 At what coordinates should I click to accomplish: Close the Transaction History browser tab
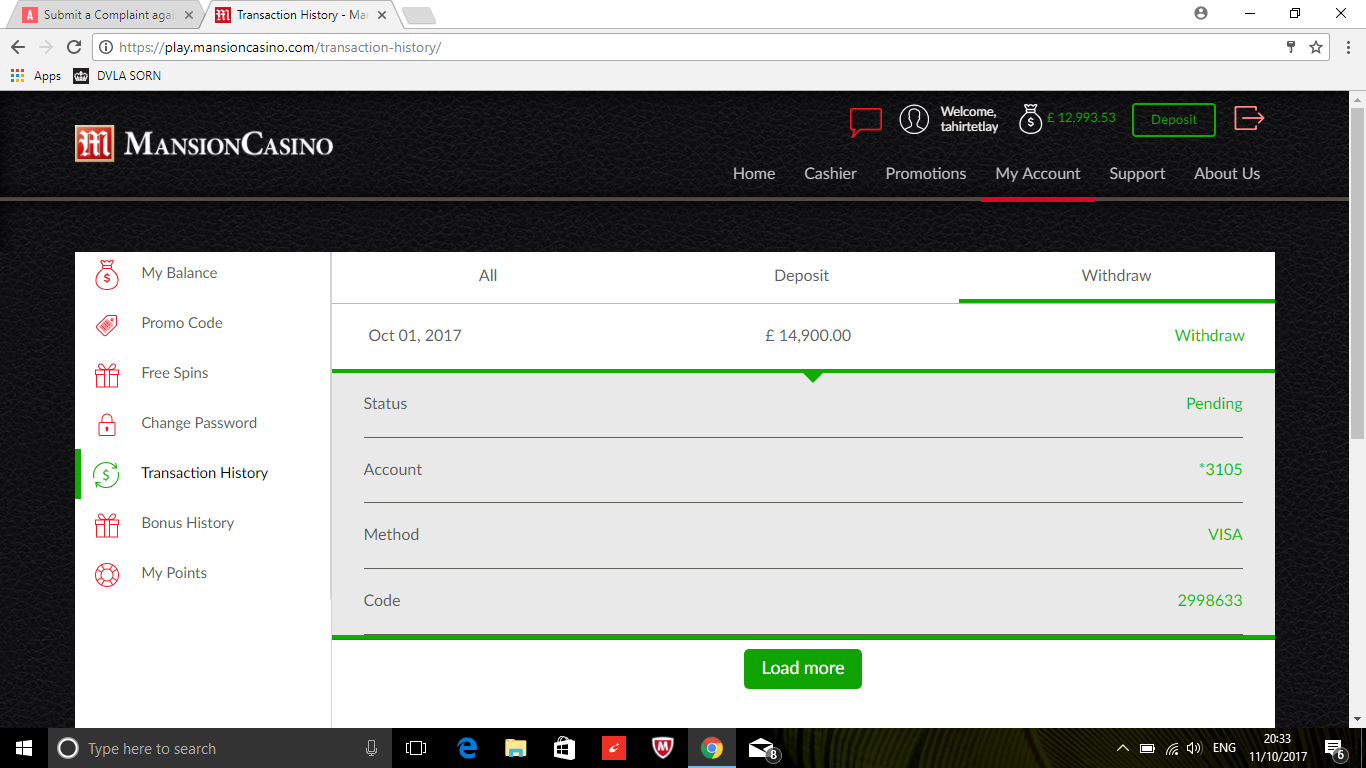(381, 15)
